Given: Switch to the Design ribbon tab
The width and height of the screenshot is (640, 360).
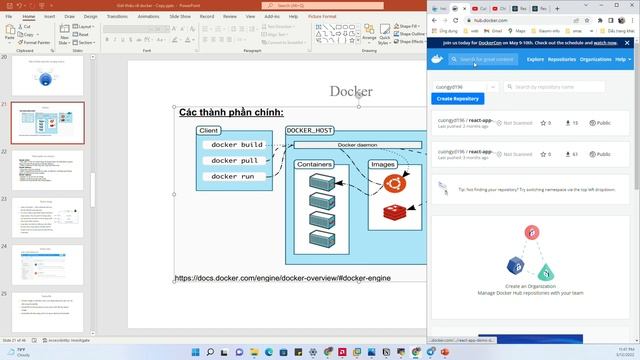Looking at the screenshot, I should click(90, 16).
